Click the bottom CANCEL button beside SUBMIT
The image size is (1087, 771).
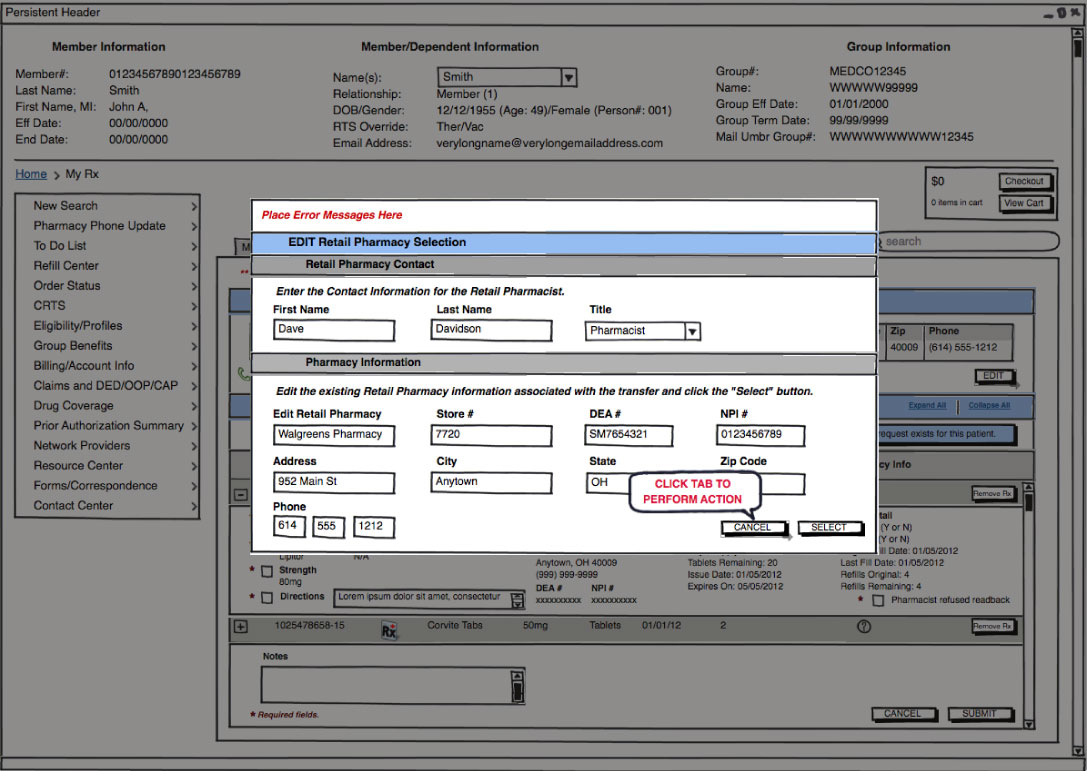click(903, 714)
